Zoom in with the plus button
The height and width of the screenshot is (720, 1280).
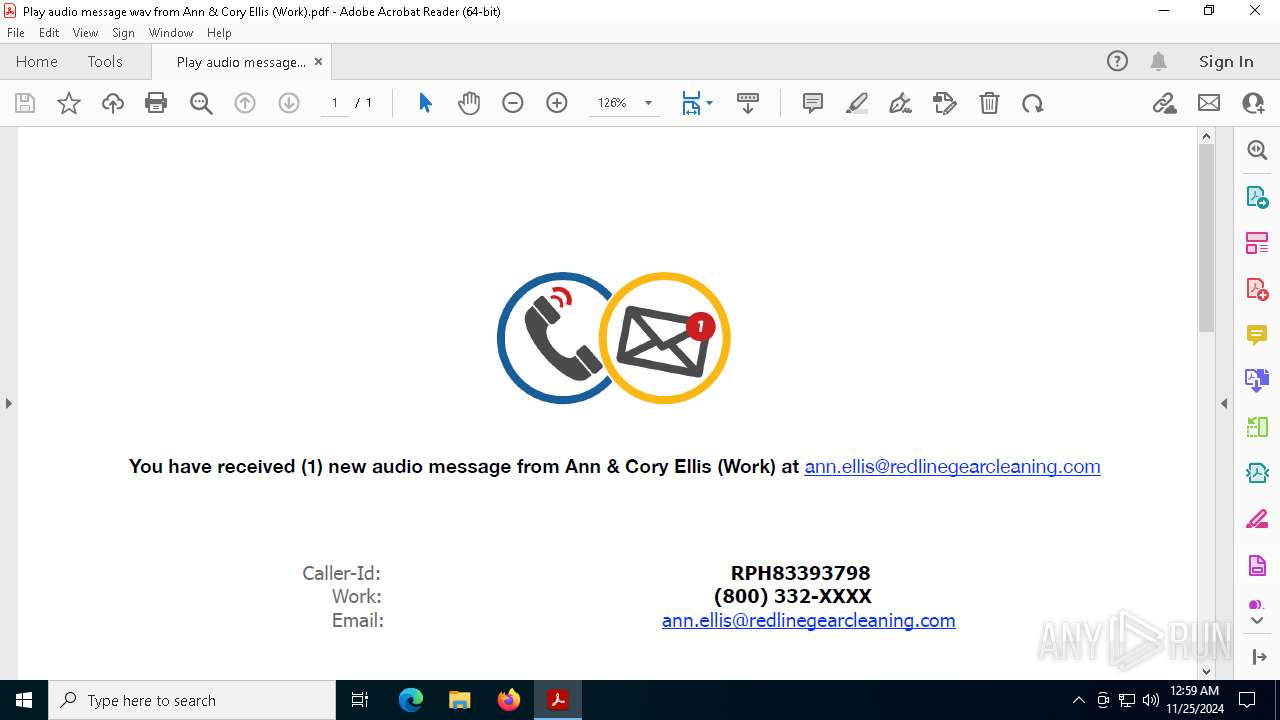tap(557, 103)
